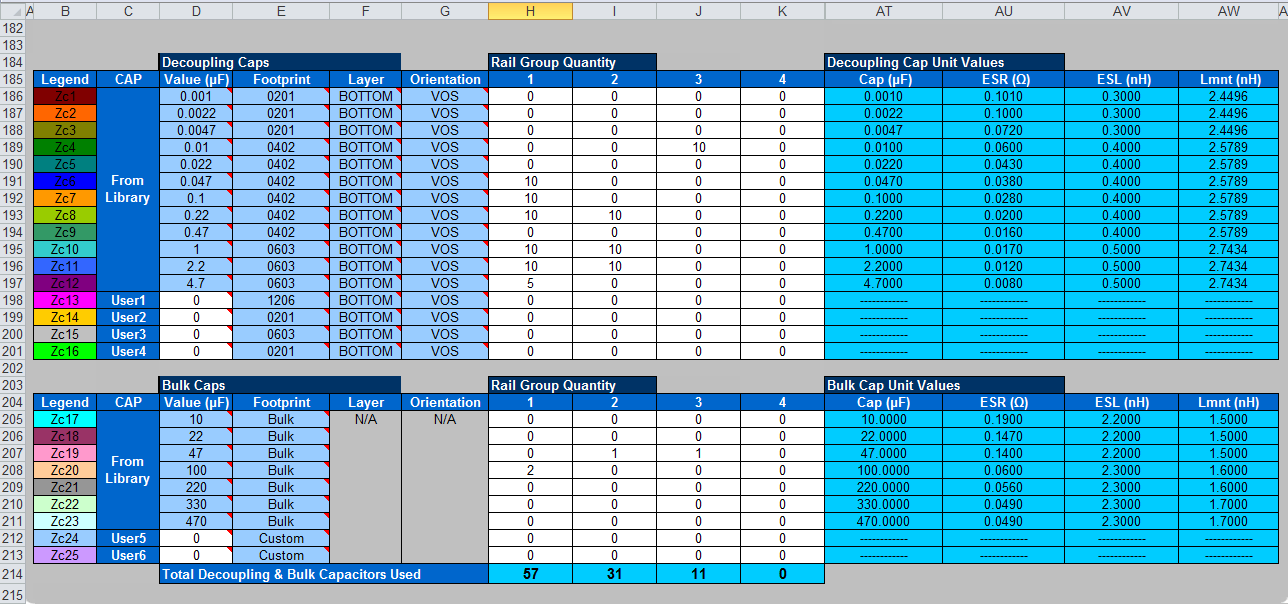Select the Custom footprint cell for User6

281,555
